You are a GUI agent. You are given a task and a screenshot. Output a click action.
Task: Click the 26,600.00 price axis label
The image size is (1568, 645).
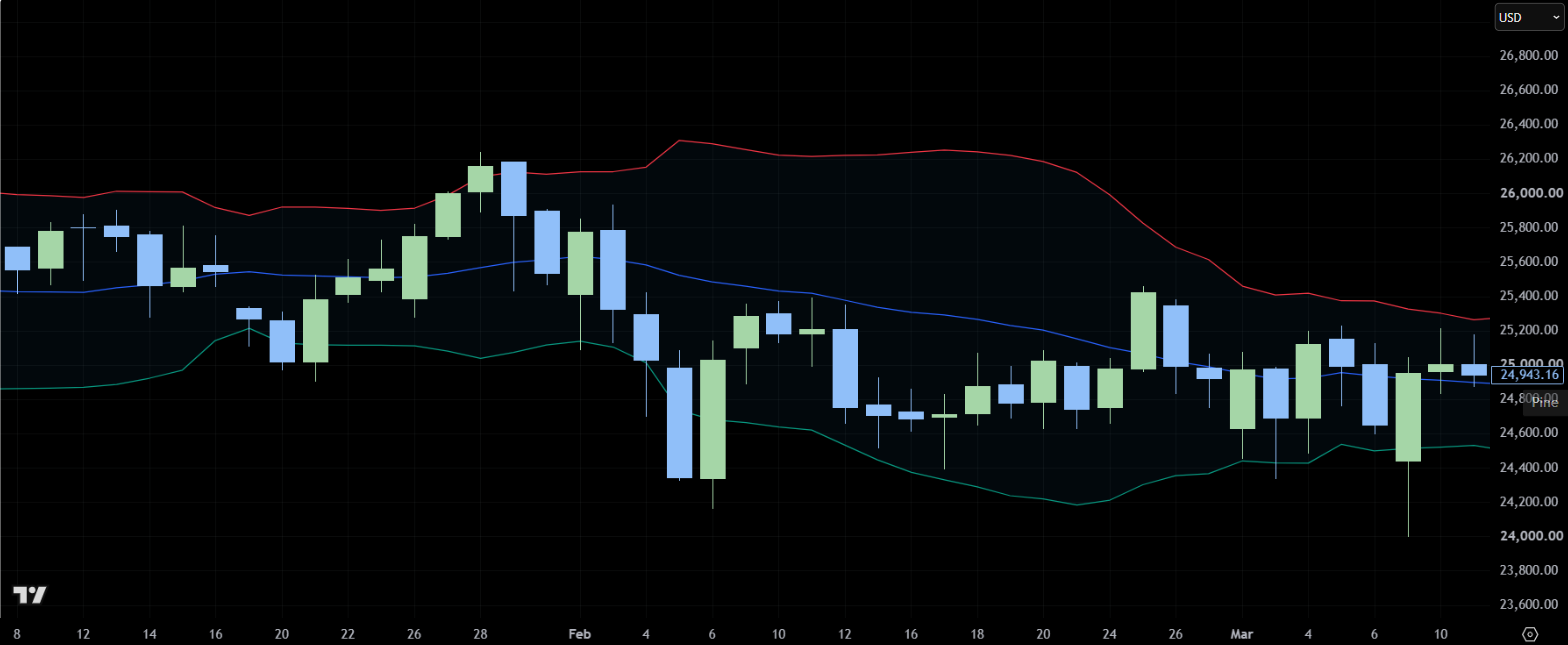[x=1530, y=90]
